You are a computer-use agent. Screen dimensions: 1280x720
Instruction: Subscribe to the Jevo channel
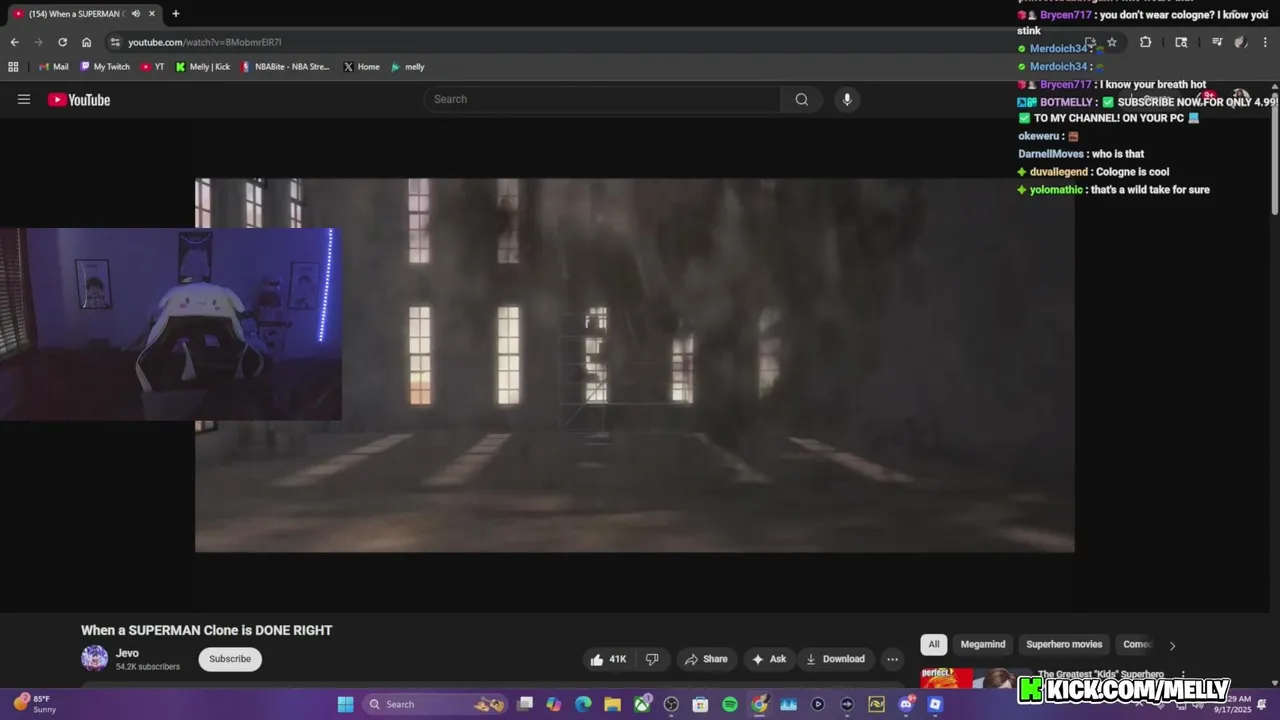[230, 659]
